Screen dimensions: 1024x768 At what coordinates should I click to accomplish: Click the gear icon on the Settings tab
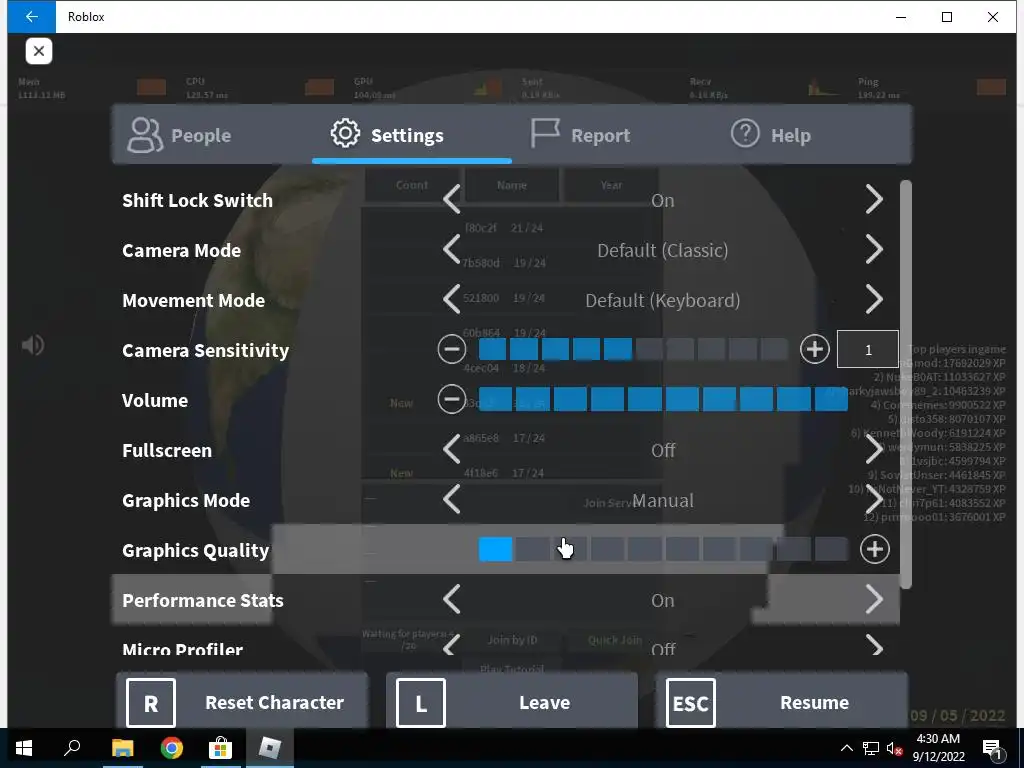345,133
